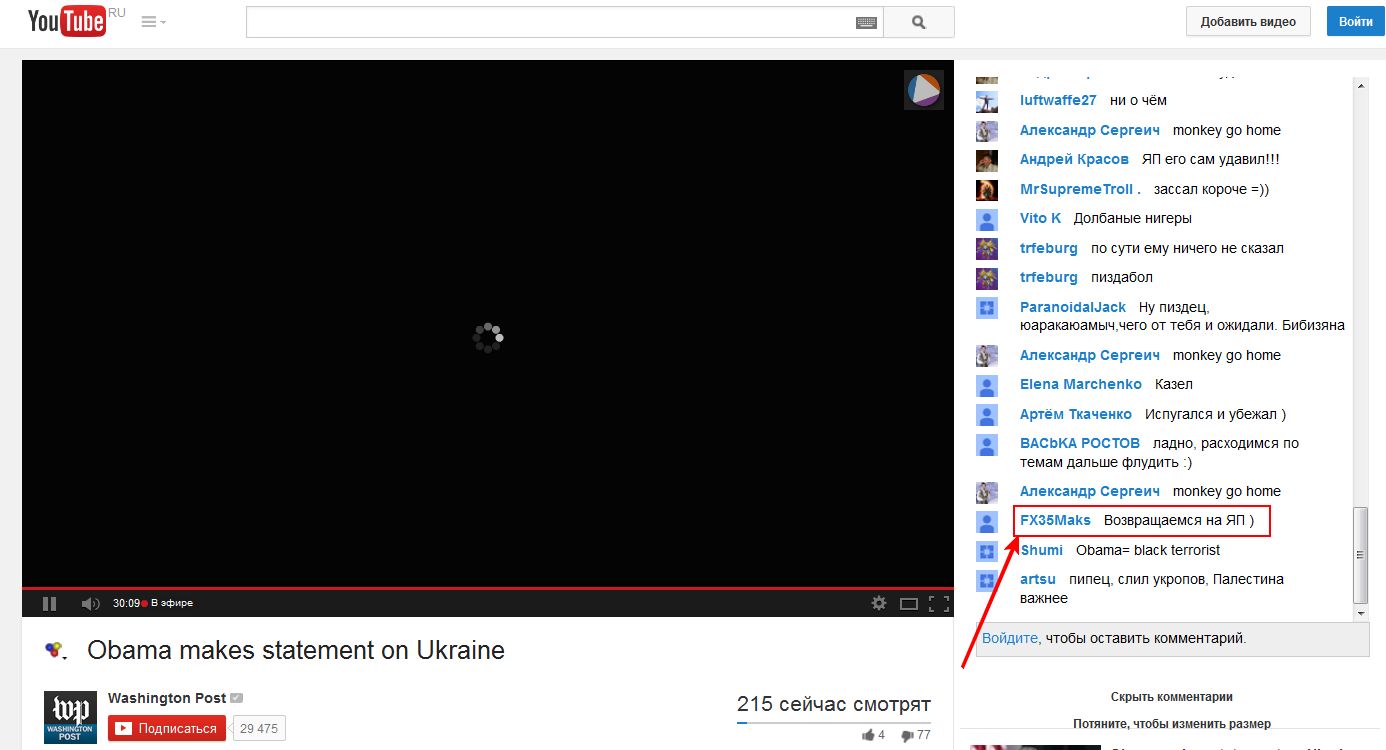
Task: Click the channel branding icon on the video
Action: pos(924,90)
